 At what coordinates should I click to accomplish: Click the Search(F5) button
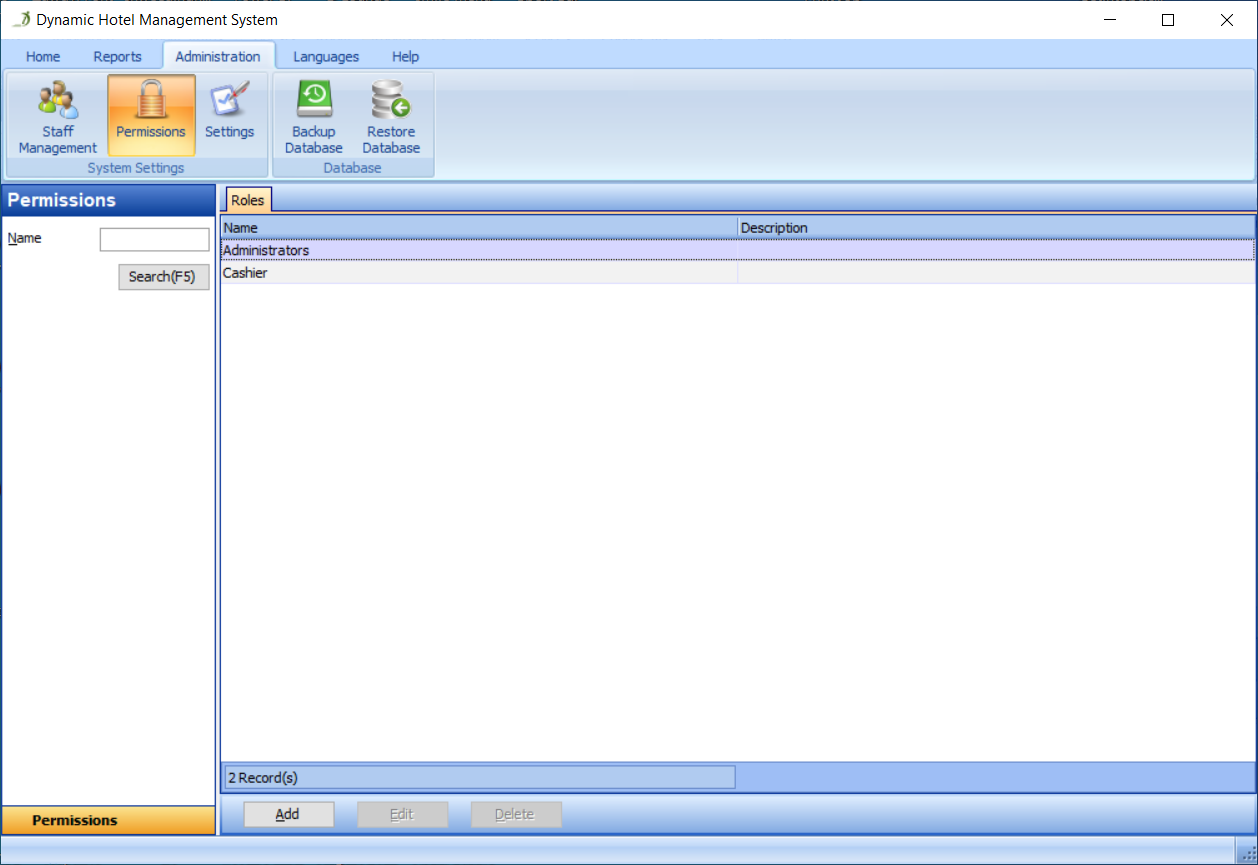[x=163, y=277]
